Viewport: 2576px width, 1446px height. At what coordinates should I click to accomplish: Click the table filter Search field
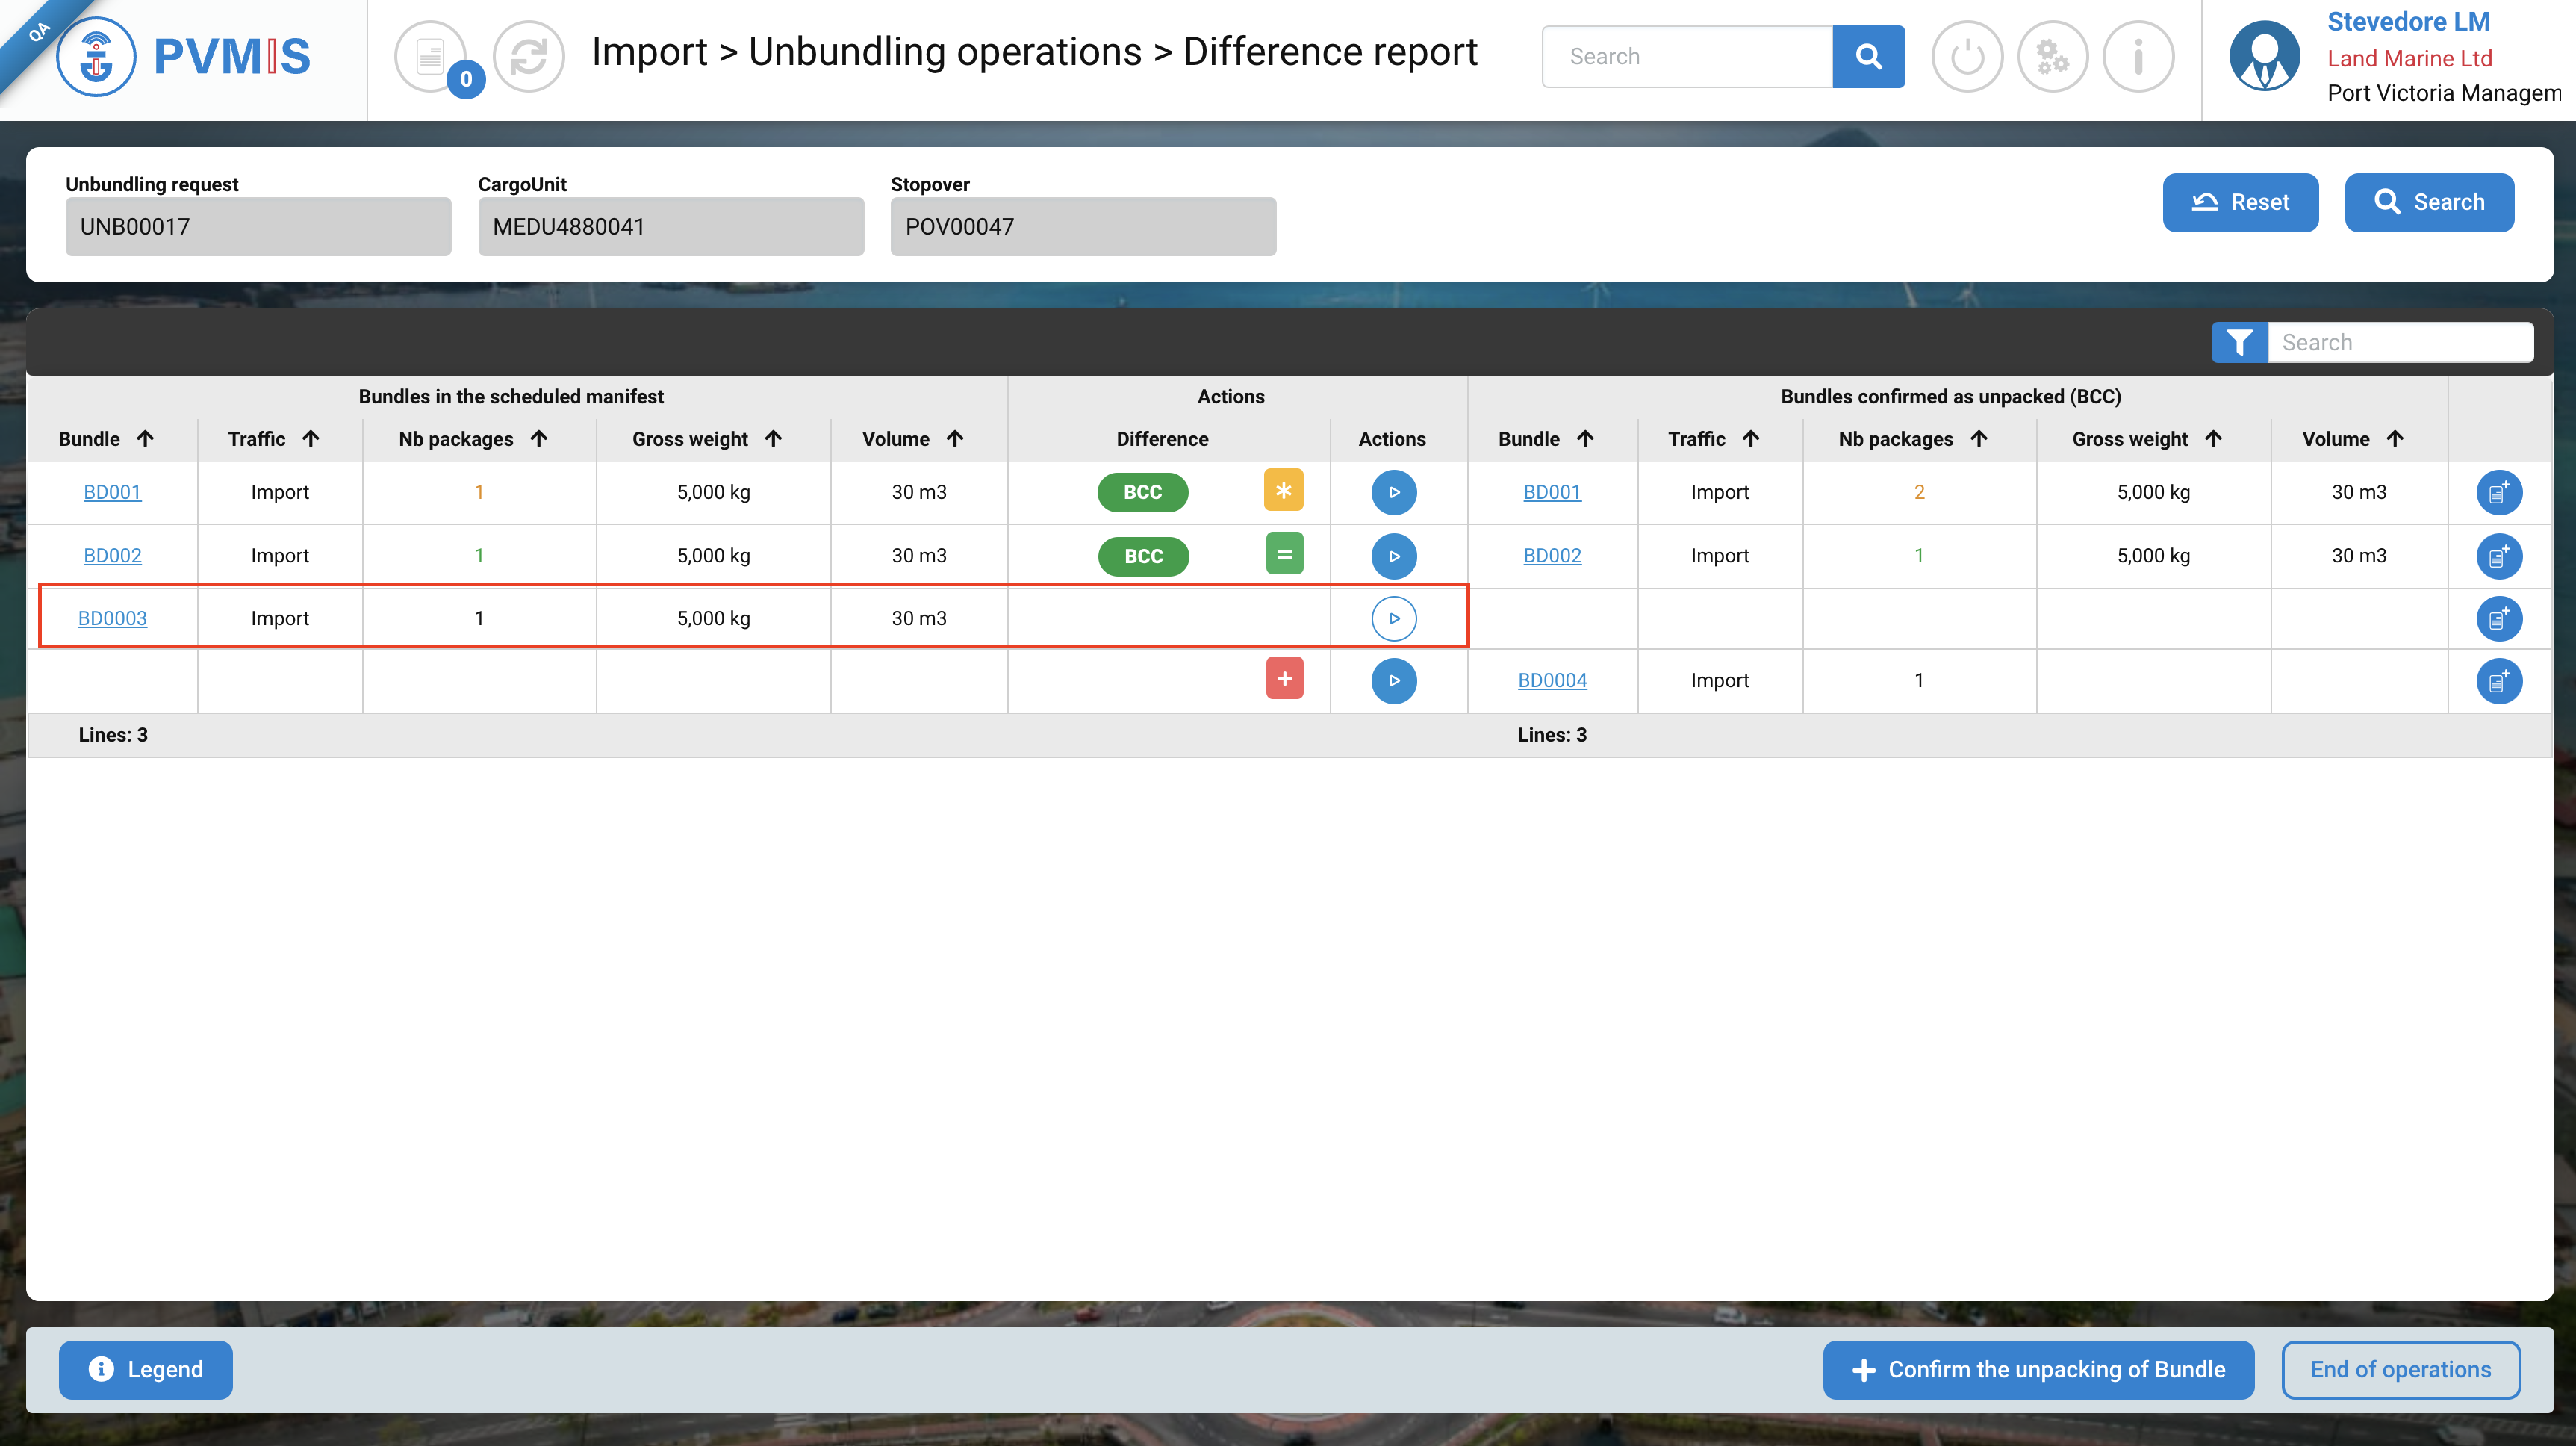click(x=2398, y=342)
